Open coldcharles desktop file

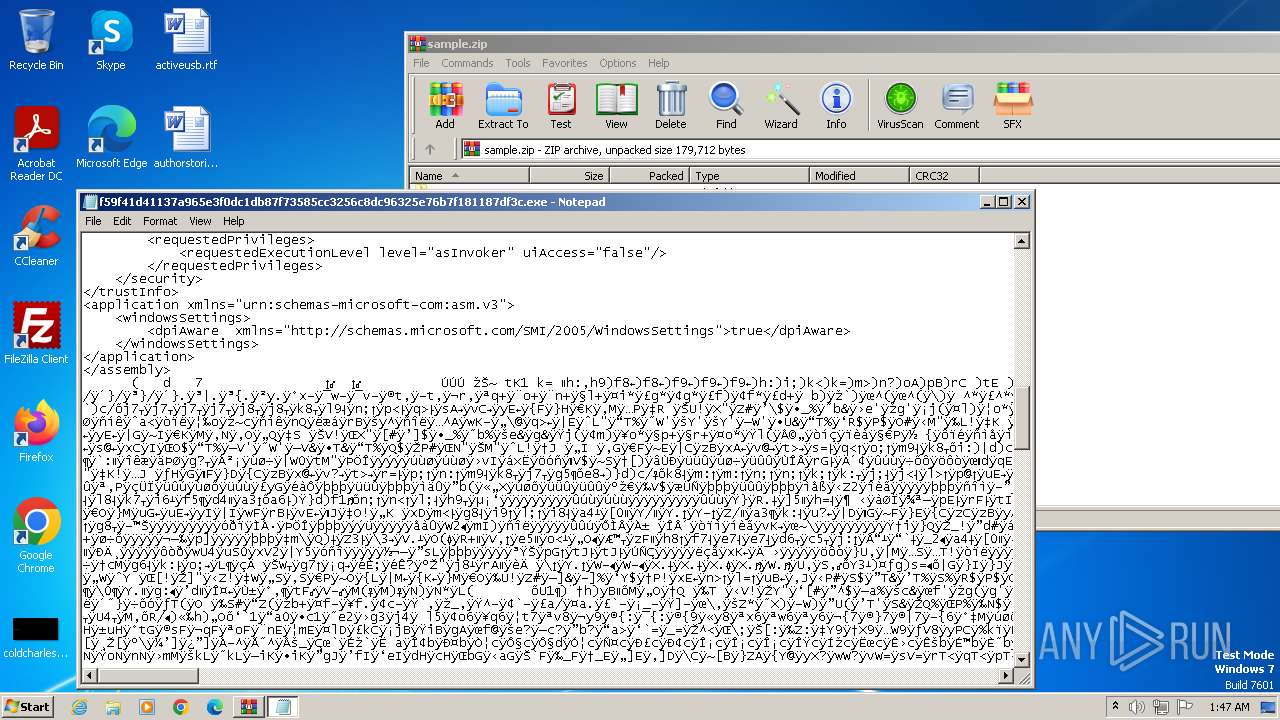[x=36, y=638]
